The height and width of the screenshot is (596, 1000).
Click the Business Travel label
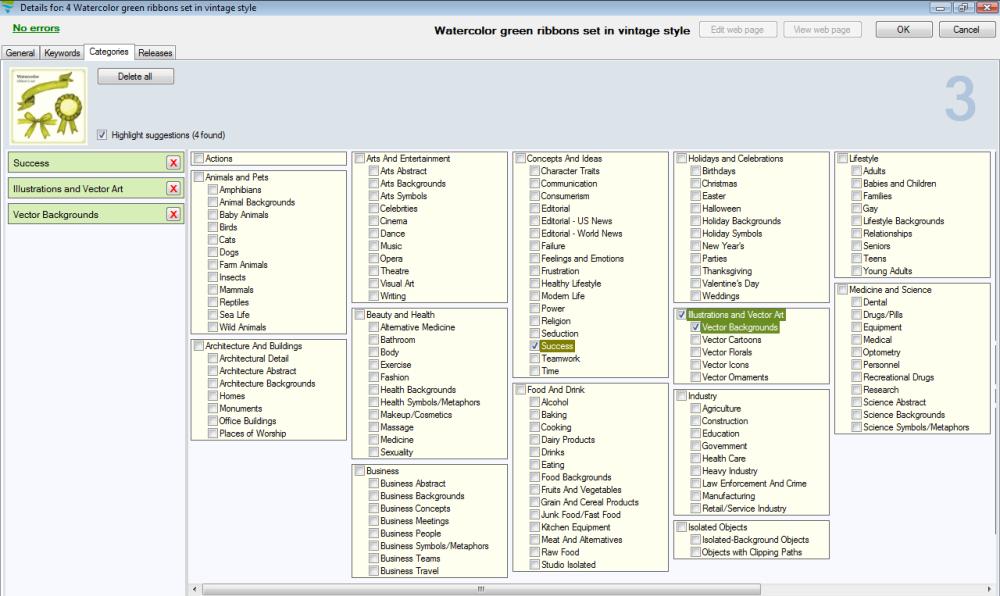point(409,571)
